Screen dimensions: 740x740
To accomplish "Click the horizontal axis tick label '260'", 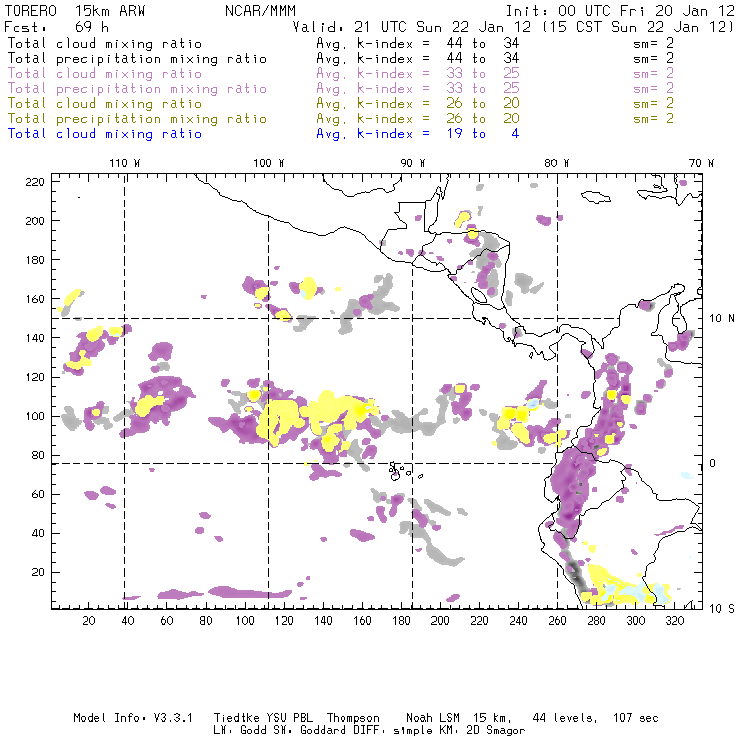I will (x=557, y=621).
